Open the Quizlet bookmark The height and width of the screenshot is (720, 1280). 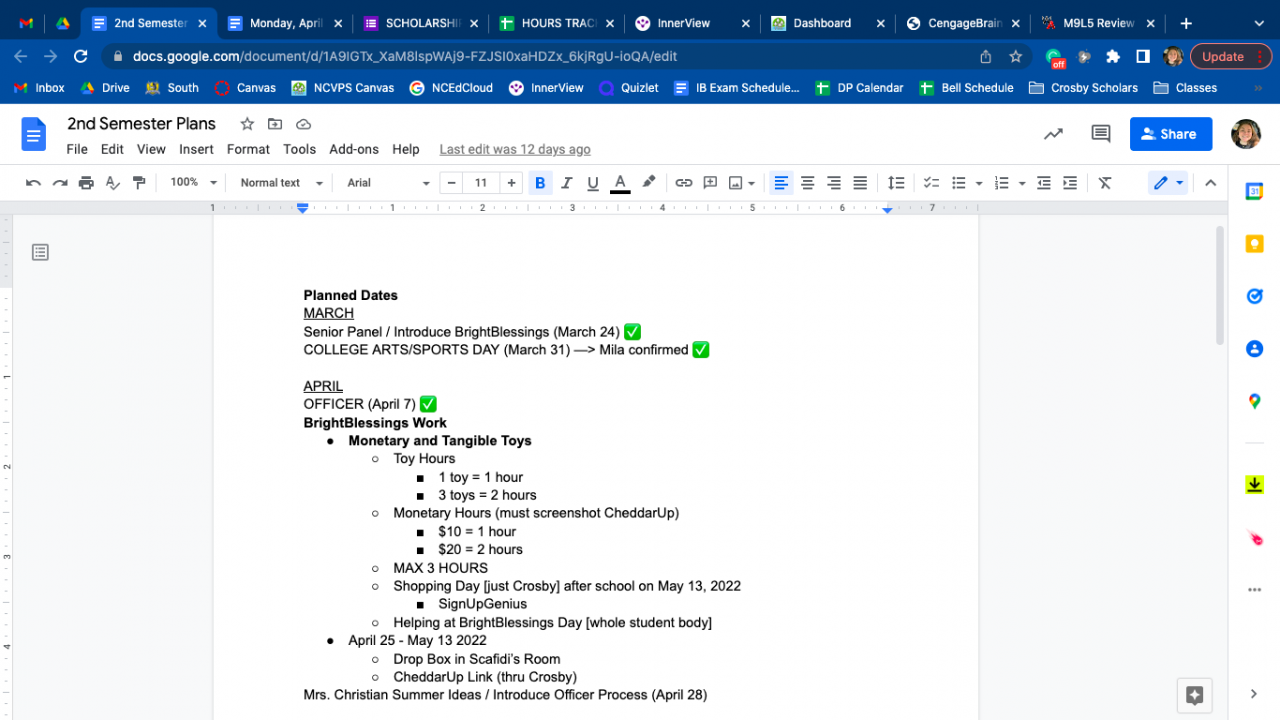coord(629,88)
